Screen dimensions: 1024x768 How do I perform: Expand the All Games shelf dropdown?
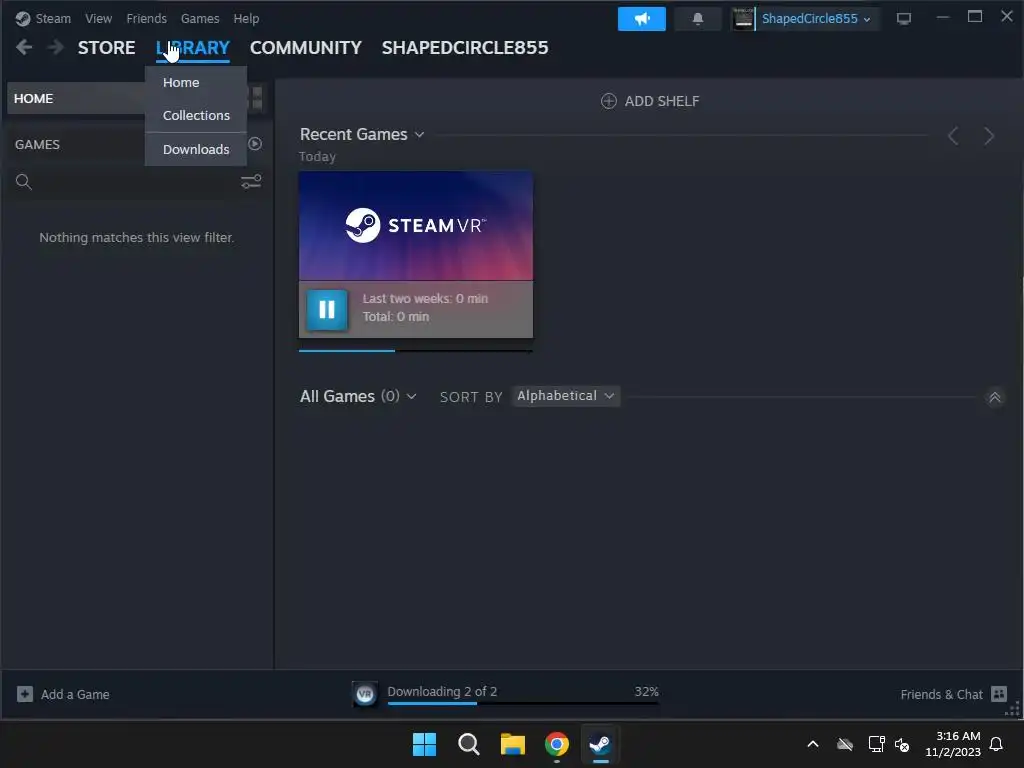(x=411, y=396)
